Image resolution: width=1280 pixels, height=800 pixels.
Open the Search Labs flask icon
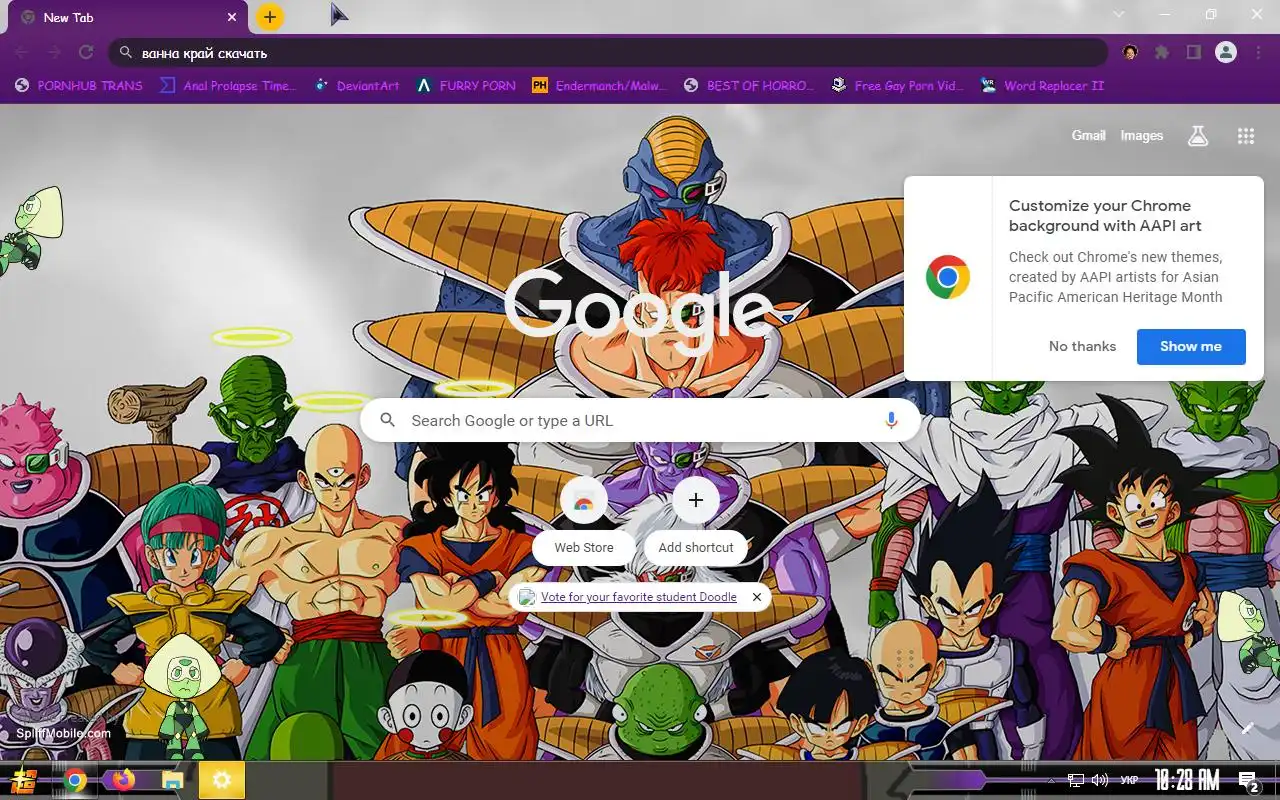coord(1198,136)
